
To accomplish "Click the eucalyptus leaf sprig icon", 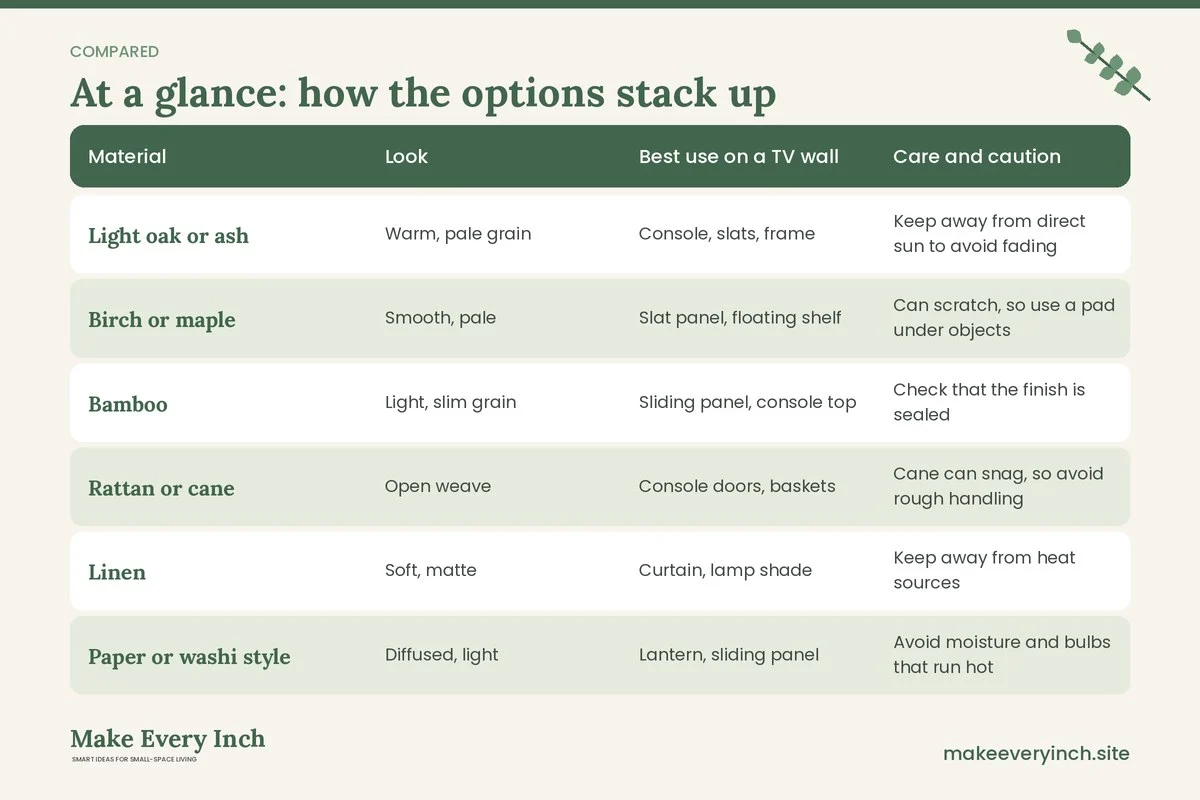I will [1108, 65].
